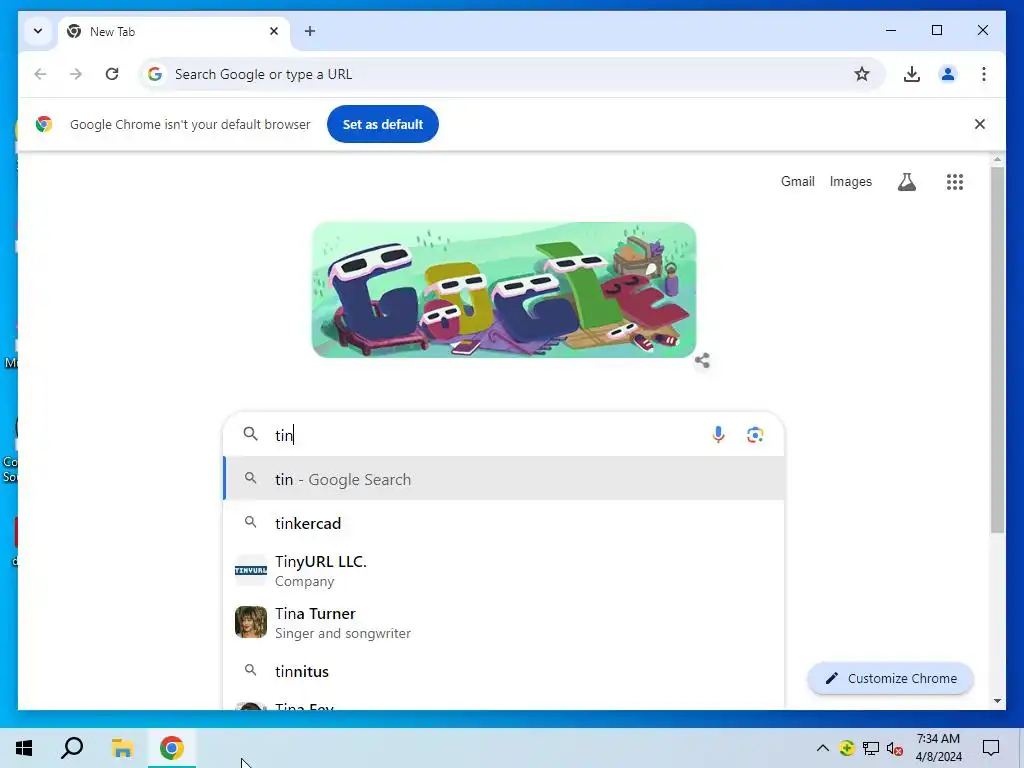
Task: Open the Images link
Action: [850, 182]
